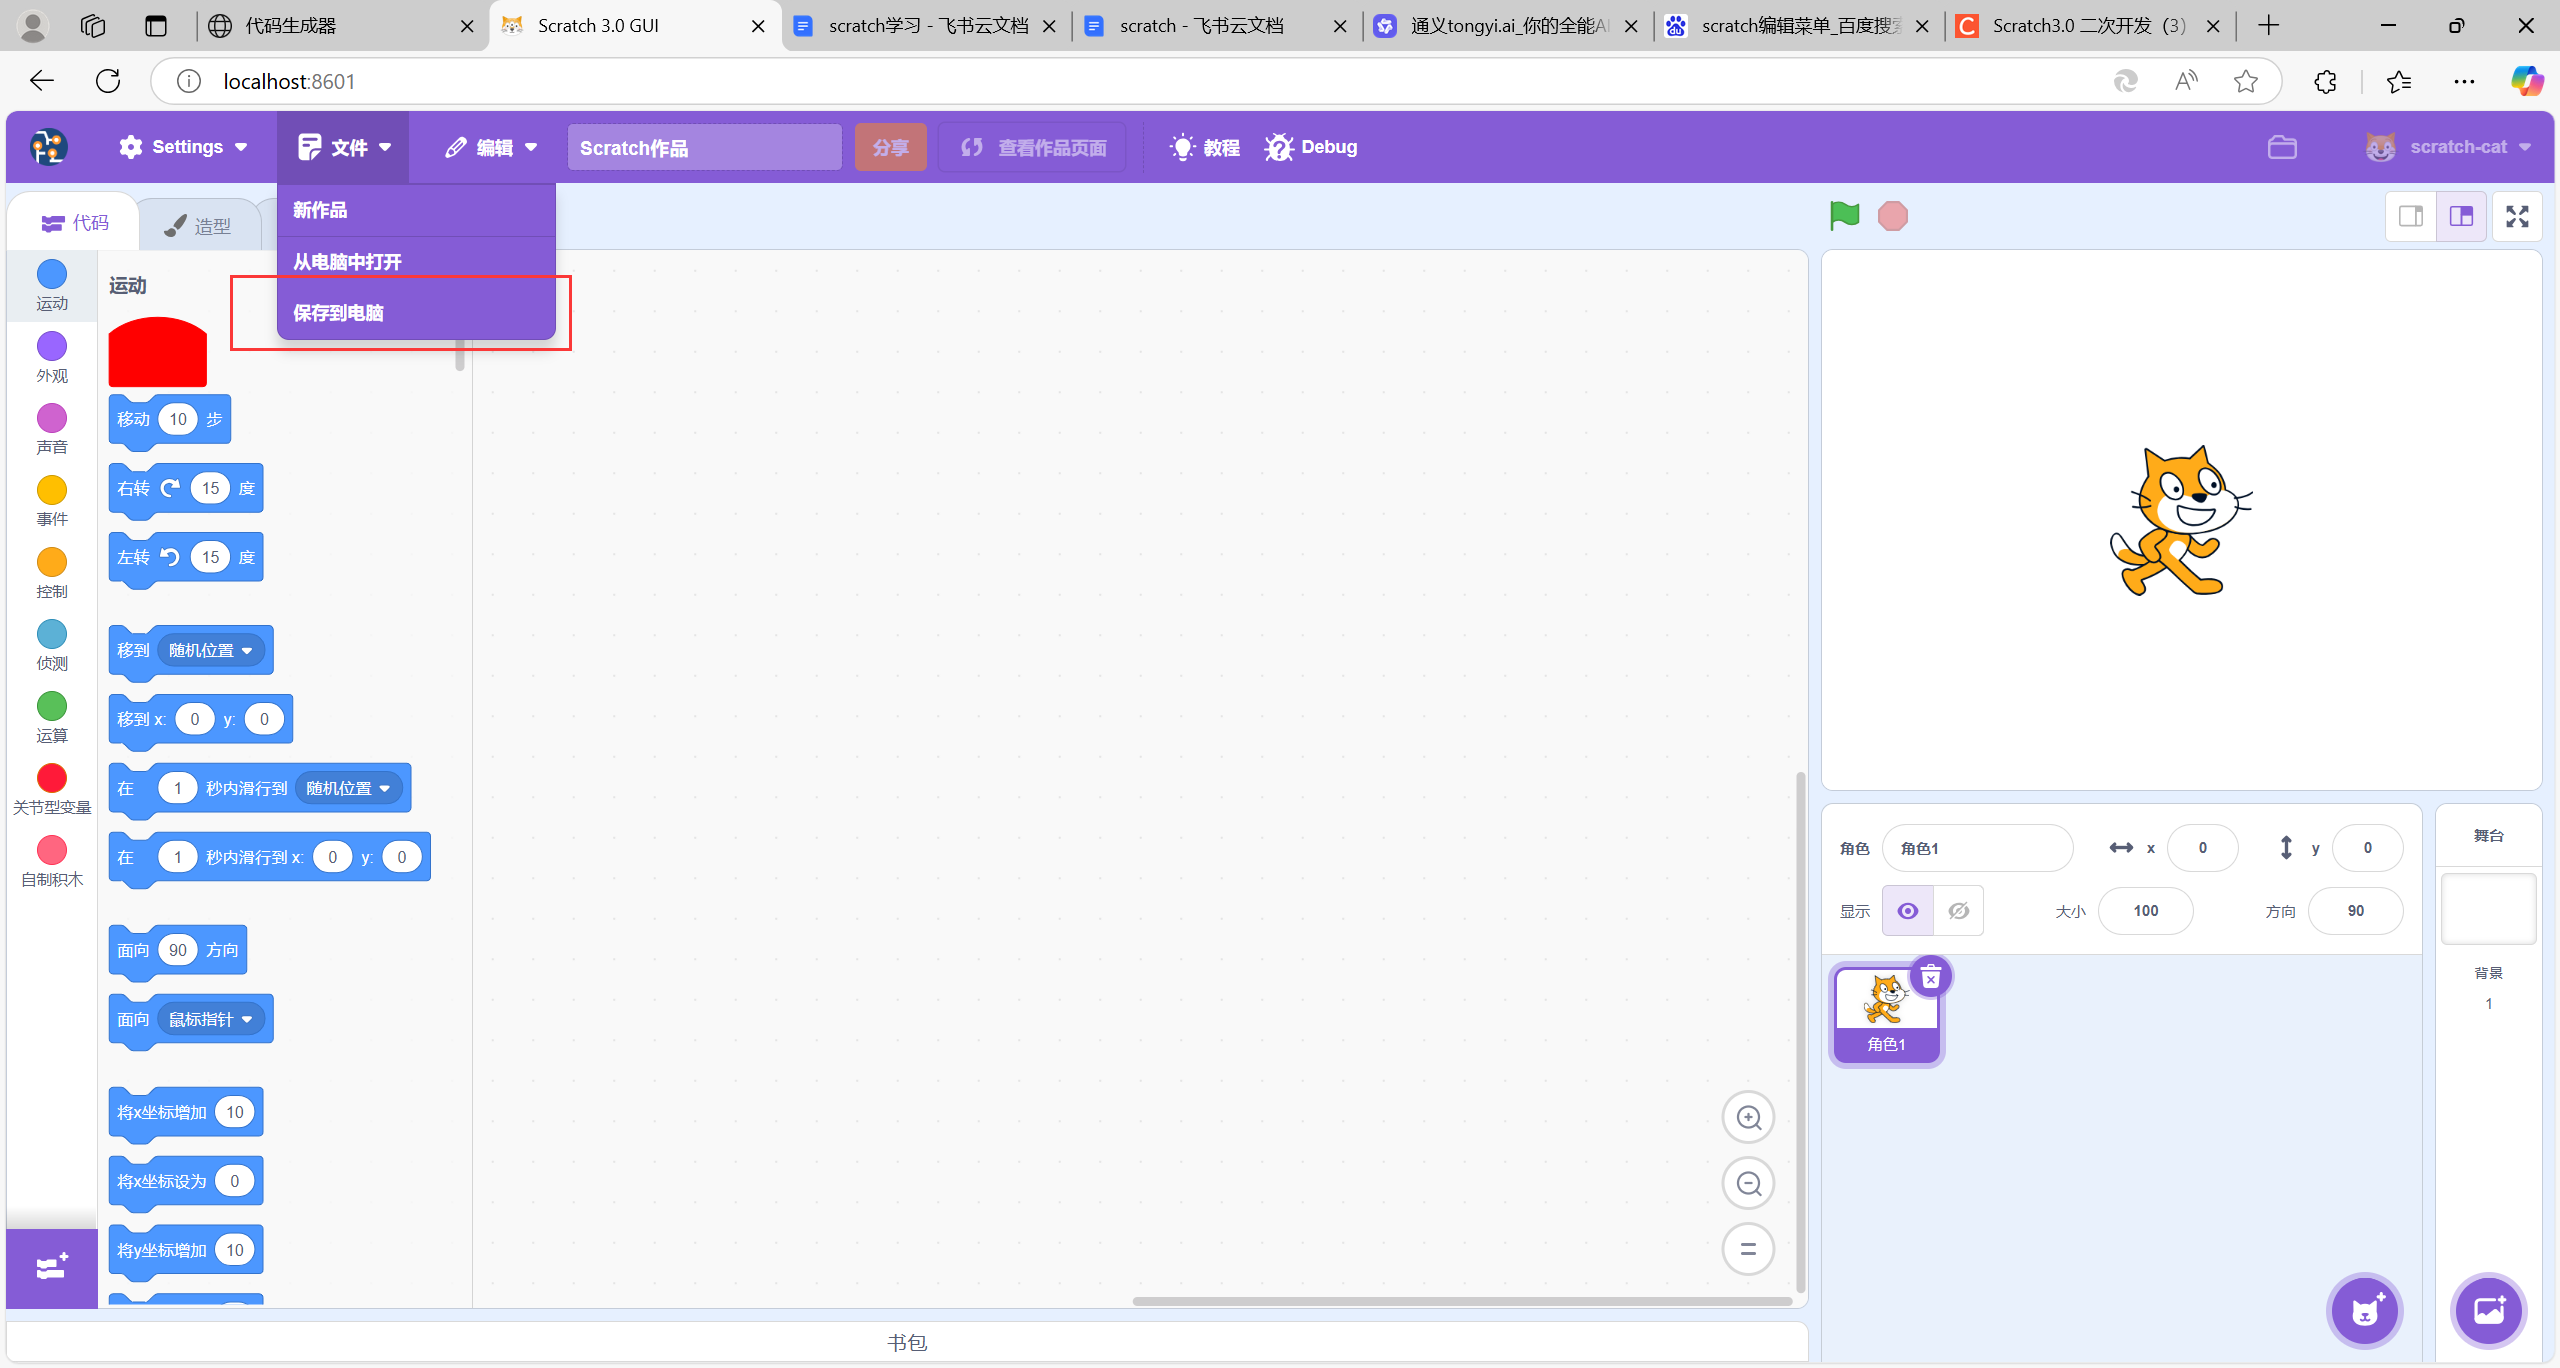This screenshot has width=2560, height=1368.
Task: Show the sprite with eye icon
Action: (1907, 911)
